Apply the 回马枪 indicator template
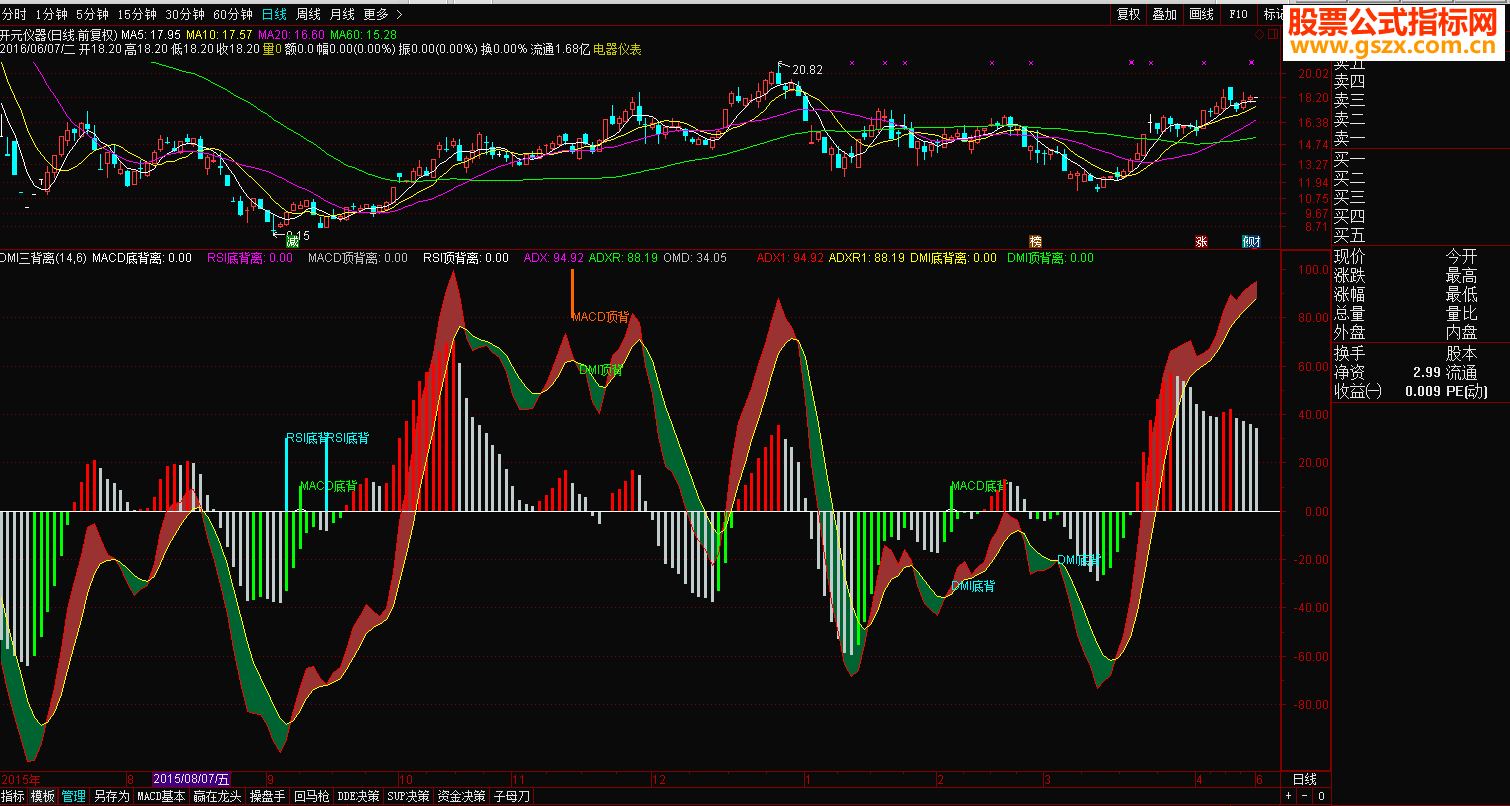The image size is (1510, 806). click(x=312, y=797)
